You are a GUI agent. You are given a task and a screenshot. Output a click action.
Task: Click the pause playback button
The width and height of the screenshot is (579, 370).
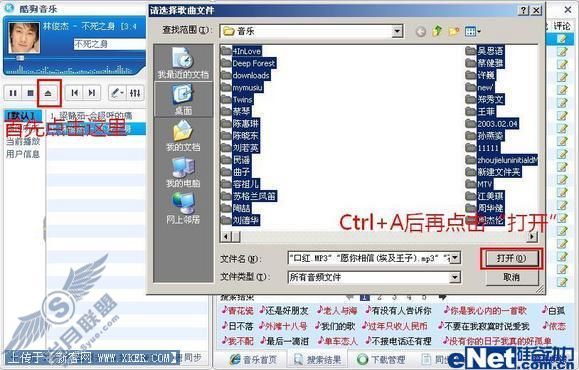[13, 93]
